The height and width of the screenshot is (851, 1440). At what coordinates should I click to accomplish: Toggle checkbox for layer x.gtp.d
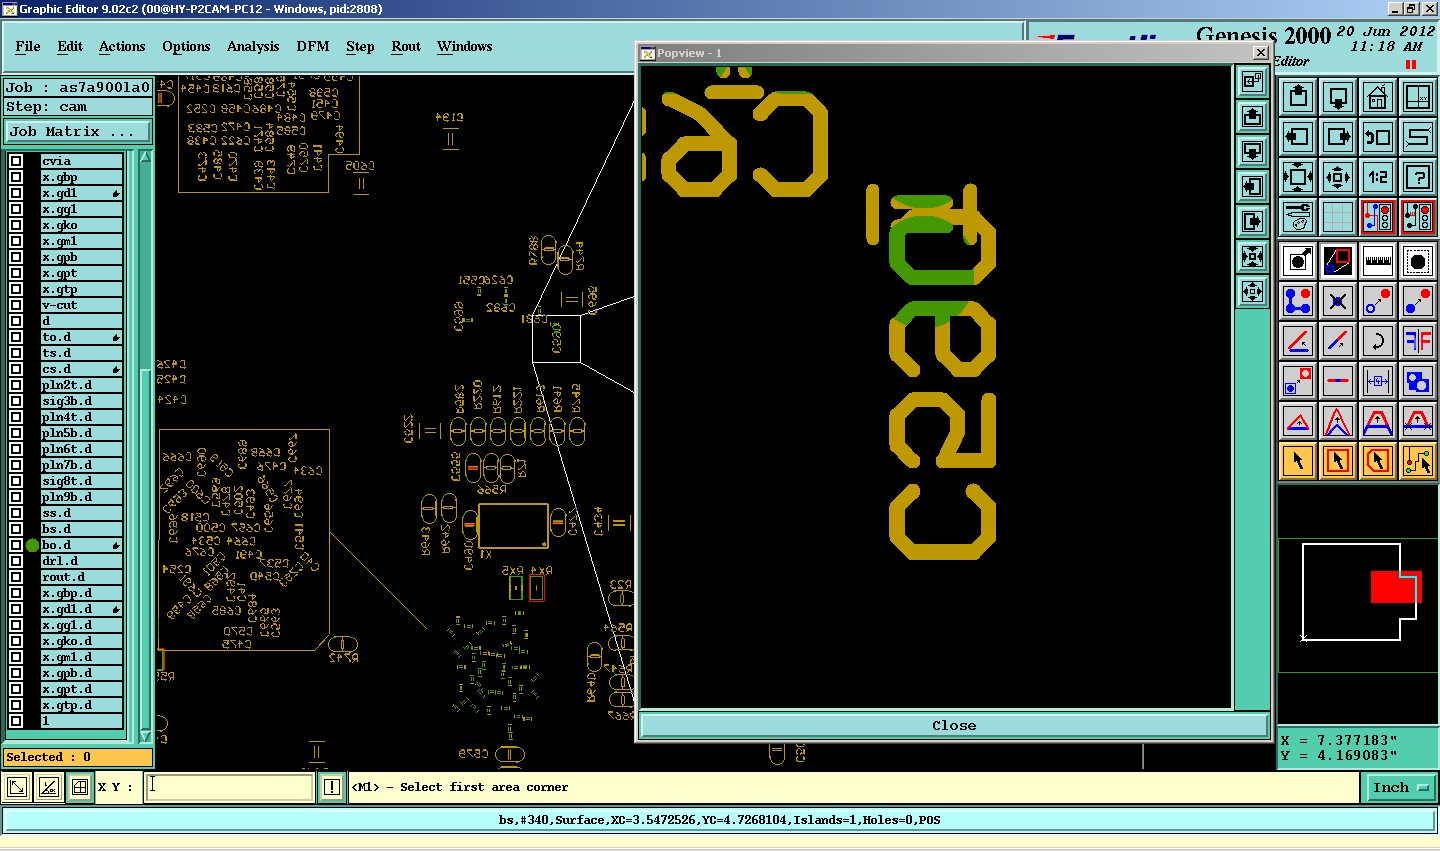click(x=16, y=705)
